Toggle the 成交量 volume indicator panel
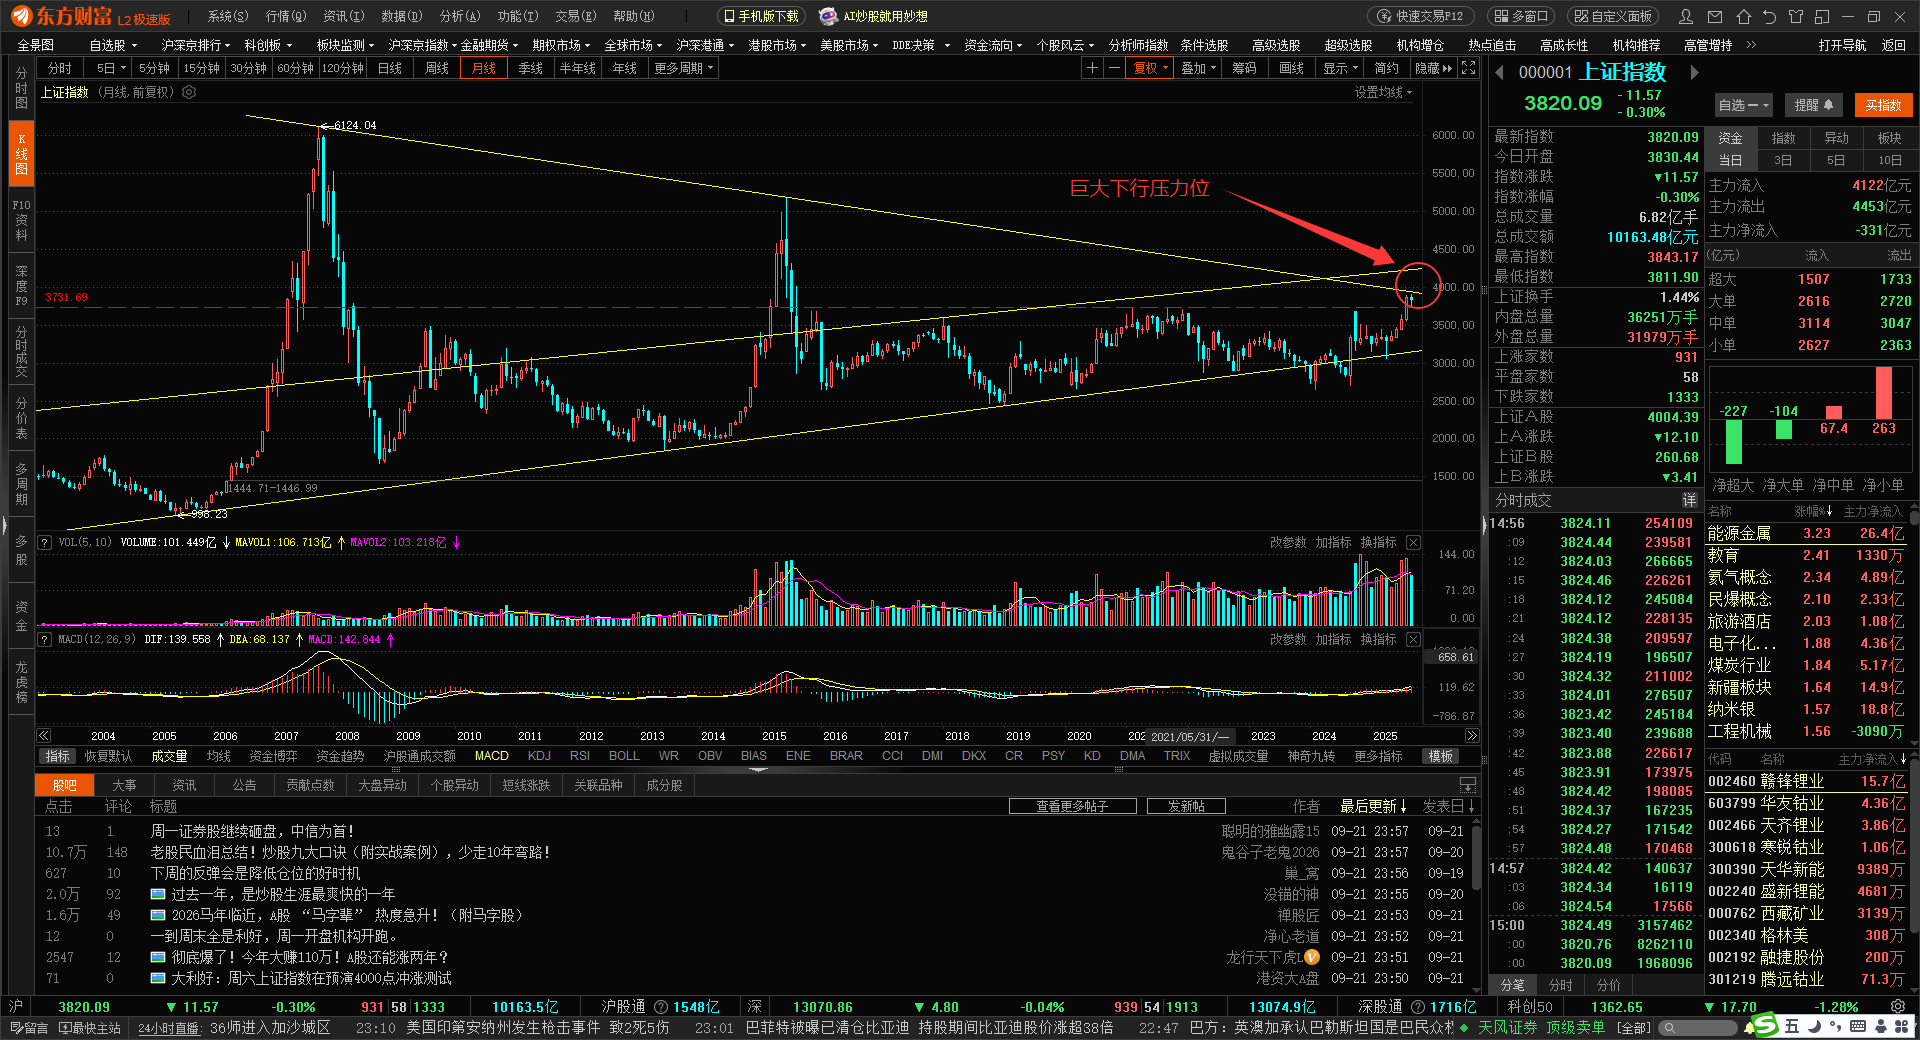Screen dimensions: 1920x1040 click(x=169, y=756)
